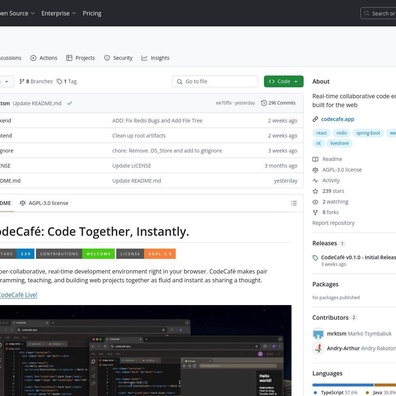This screenshot has height=396, width=396.
Task: Focus the Go to file search box
Action: [215, 81]
